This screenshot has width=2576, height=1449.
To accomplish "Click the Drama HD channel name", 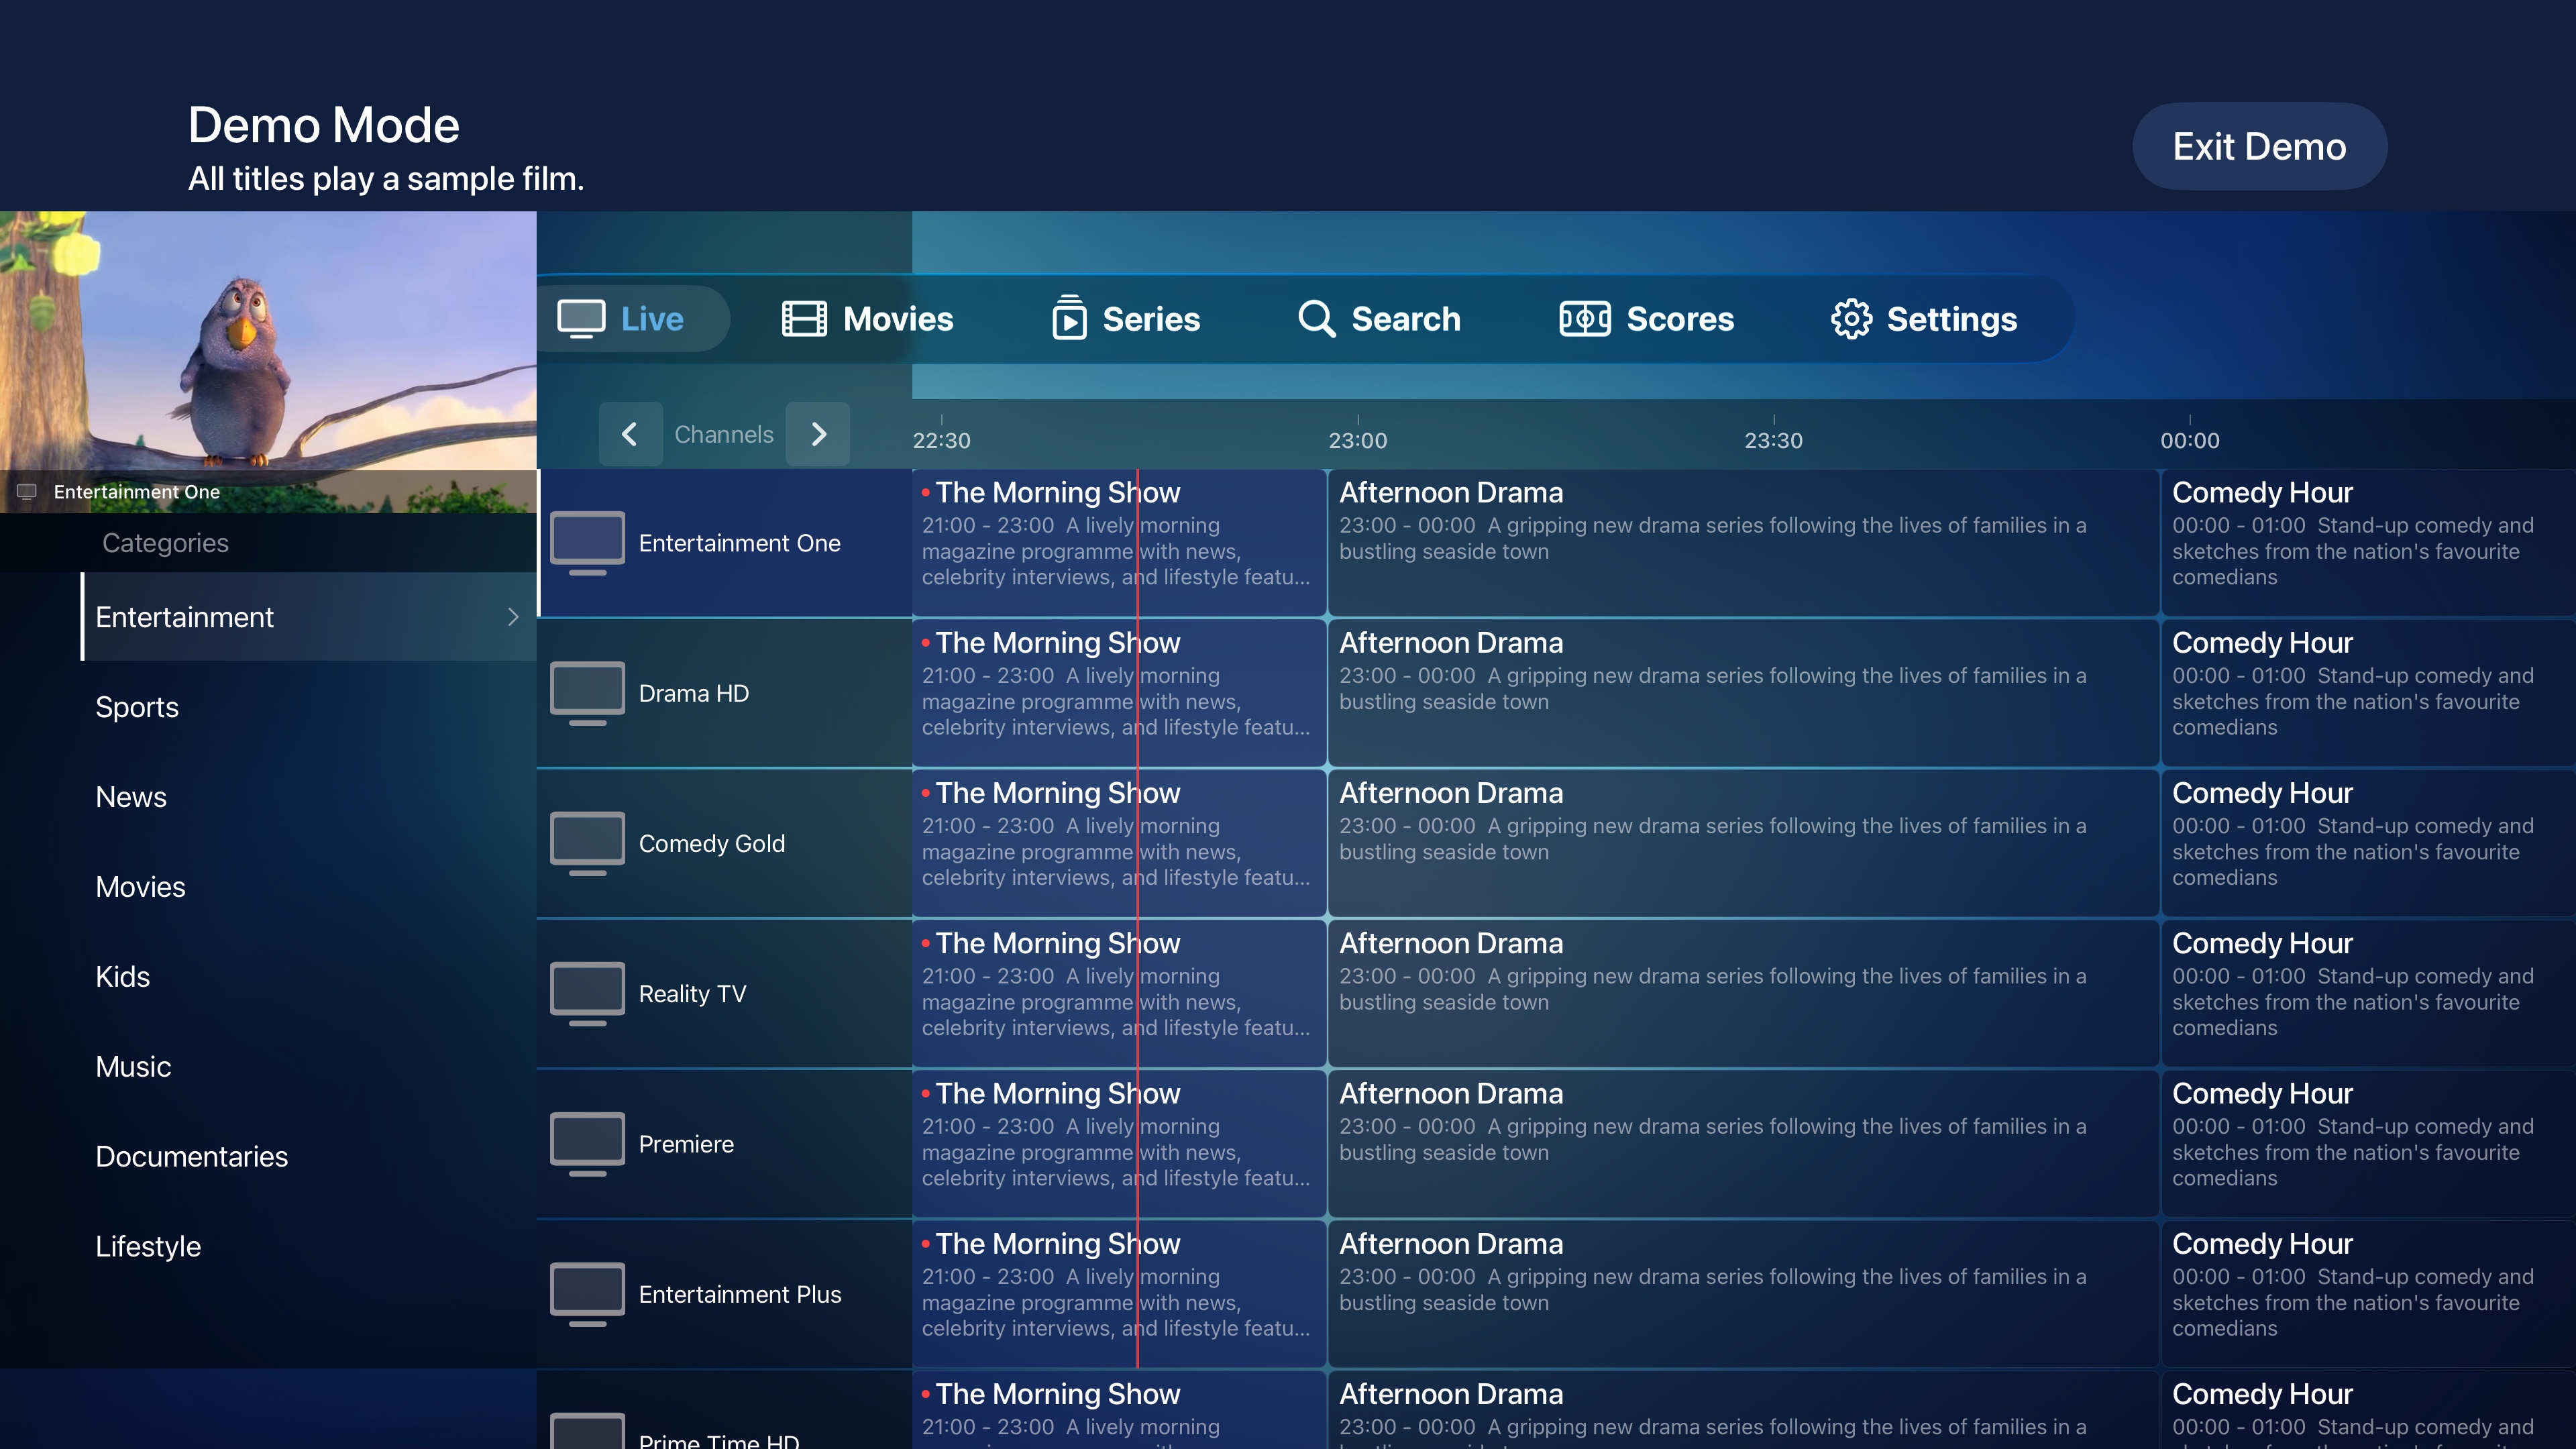I will pyautogui.click(x=694, y=693).
